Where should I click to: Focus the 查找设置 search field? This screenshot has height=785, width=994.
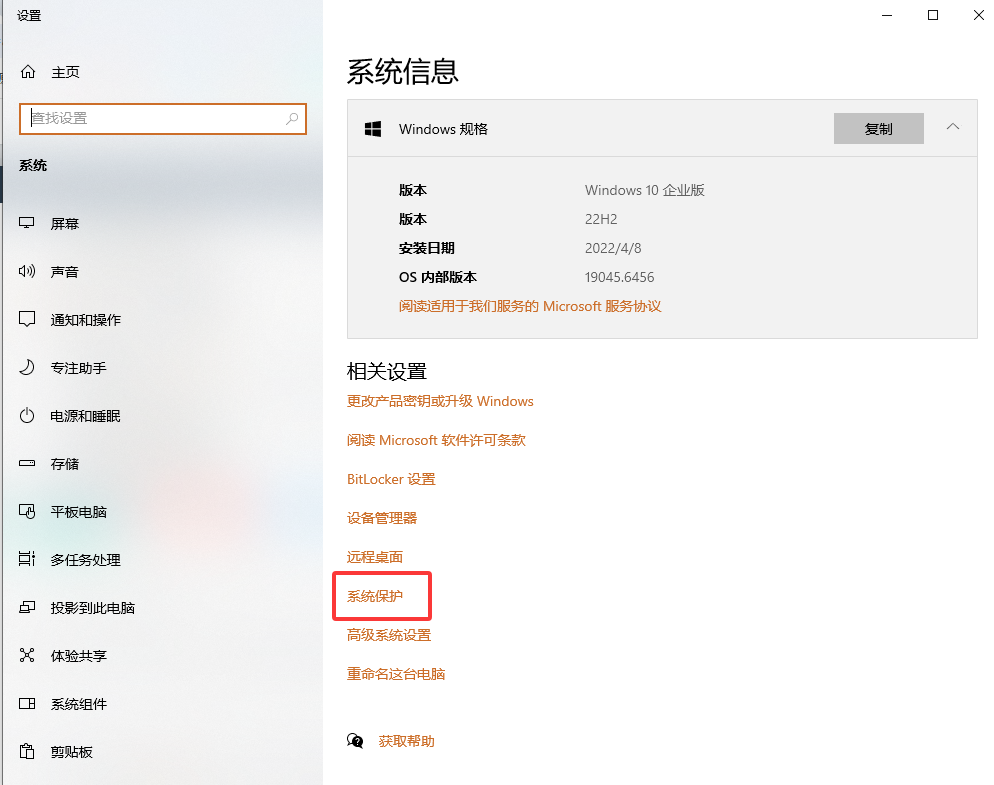coord(163,119)
